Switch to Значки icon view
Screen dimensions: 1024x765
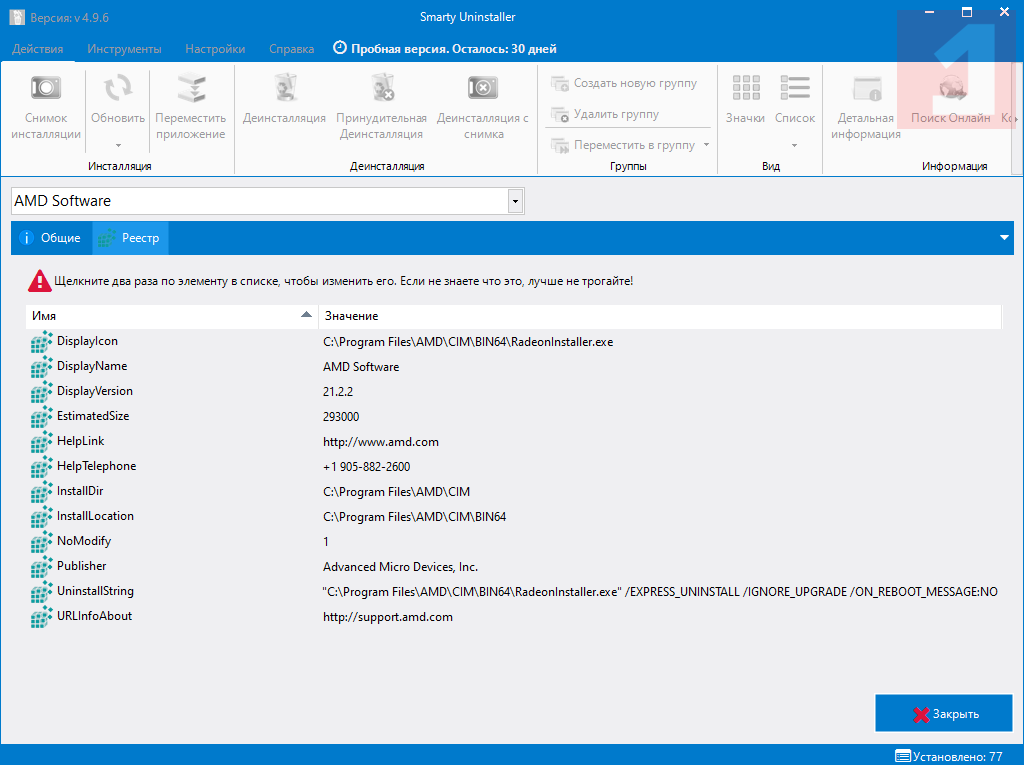(x=745, y=90)
